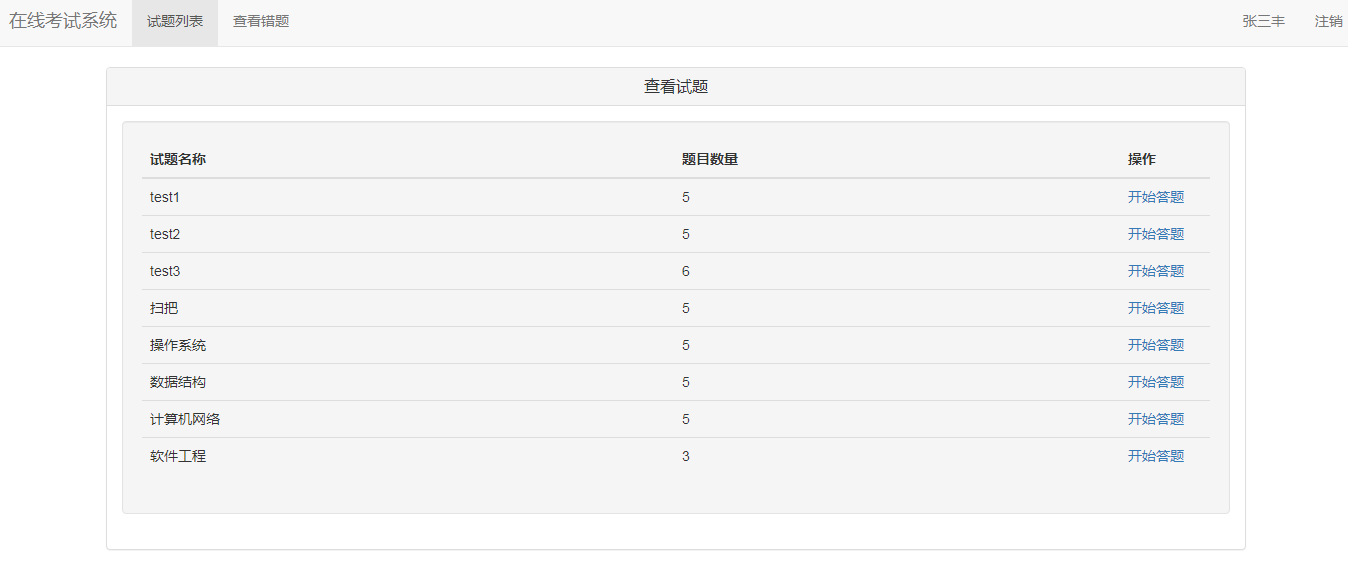Begin the 计算机网络 exam
The width and height of the screenshot is (1348, 569).
click(1156, 419)
